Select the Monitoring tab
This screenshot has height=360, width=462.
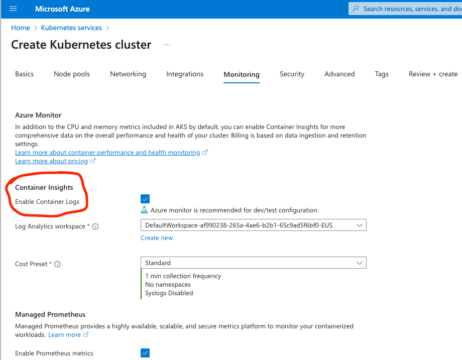tap(241, 74)
